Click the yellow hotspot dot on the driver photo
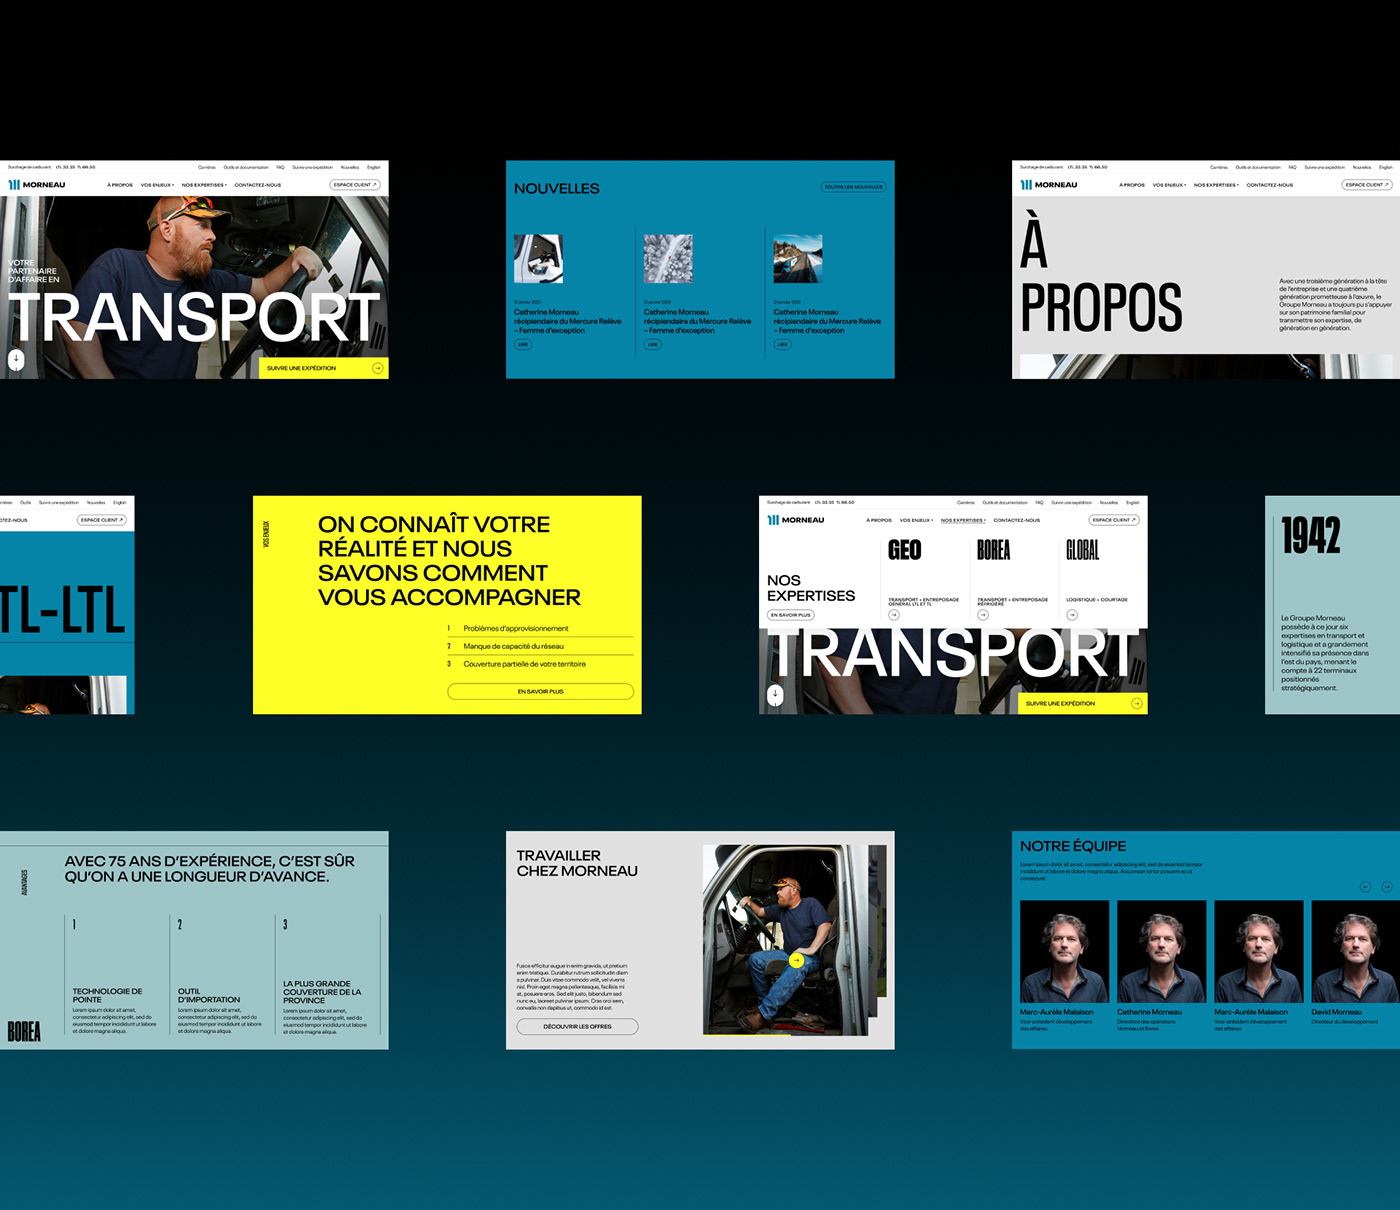 click(x=796, y=960)
